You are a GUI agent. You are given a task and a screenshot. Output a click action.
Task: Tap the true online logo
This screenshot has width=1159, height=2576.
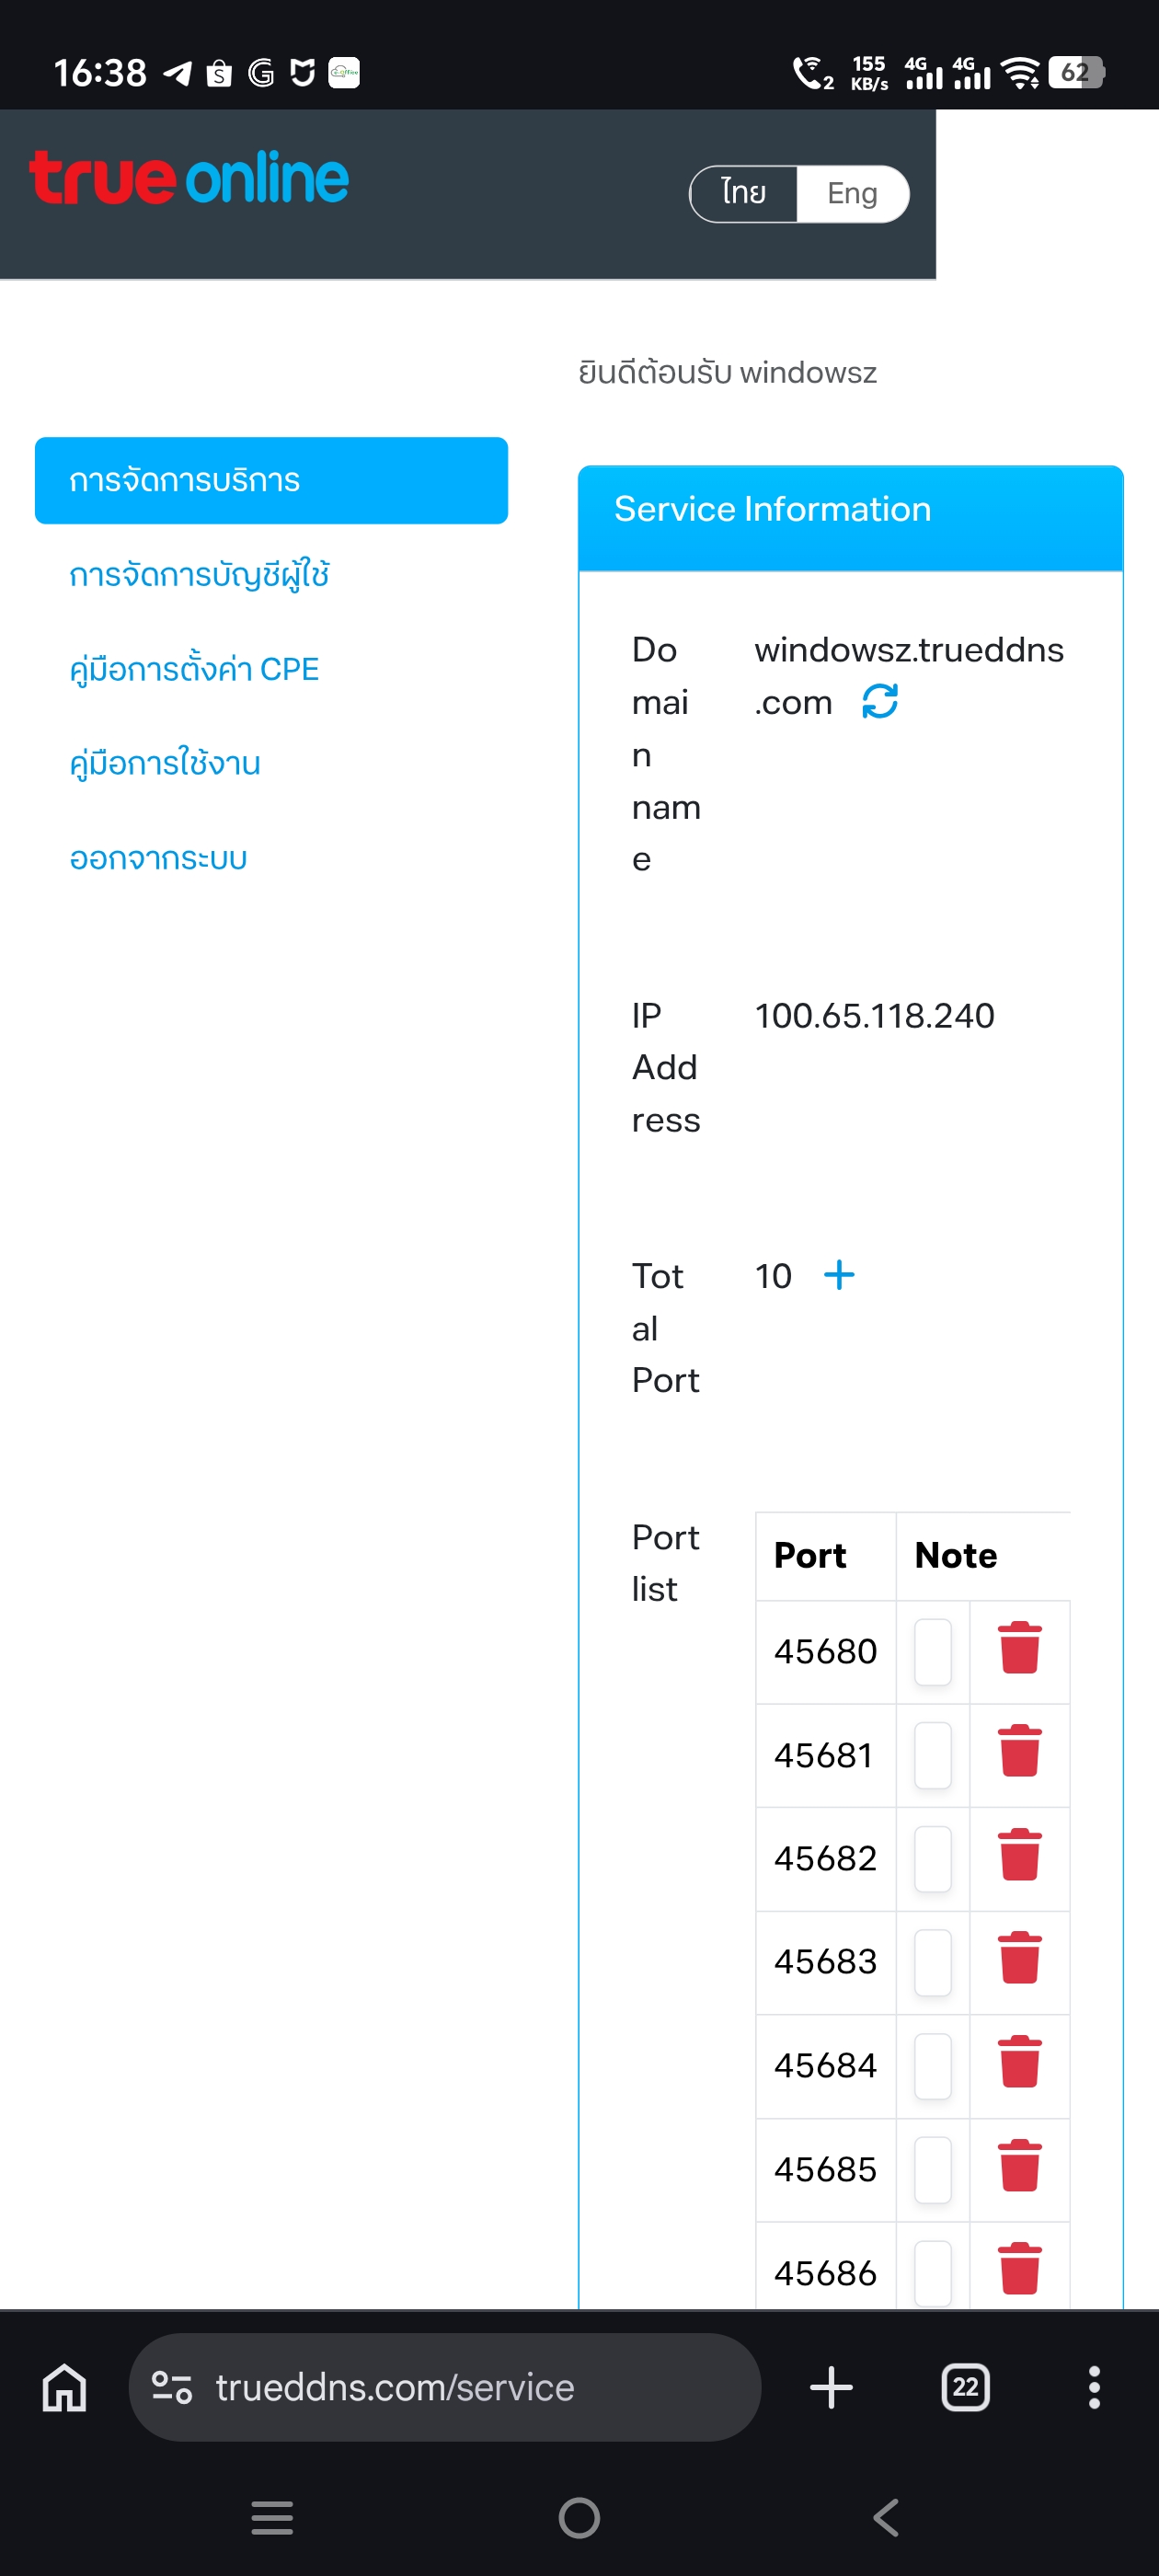pyautogui.click(x=189, y=178)
